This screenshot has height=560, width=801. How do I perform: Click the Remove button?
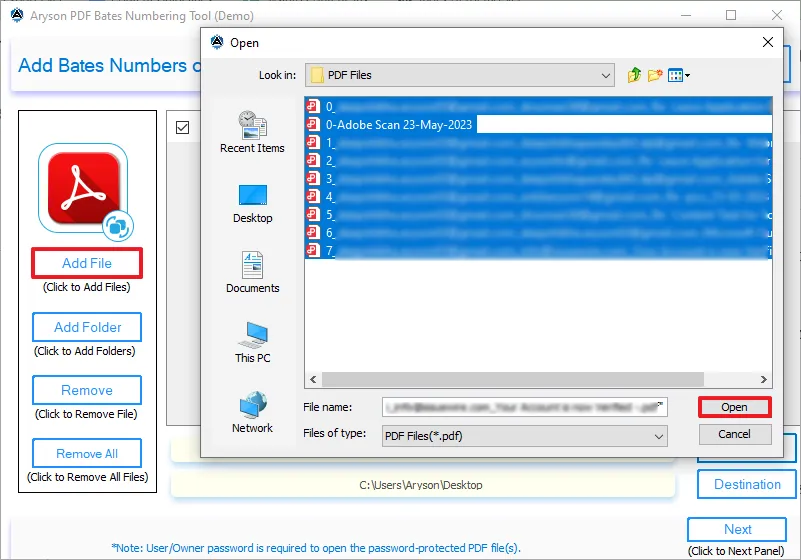tap(87, 390)
